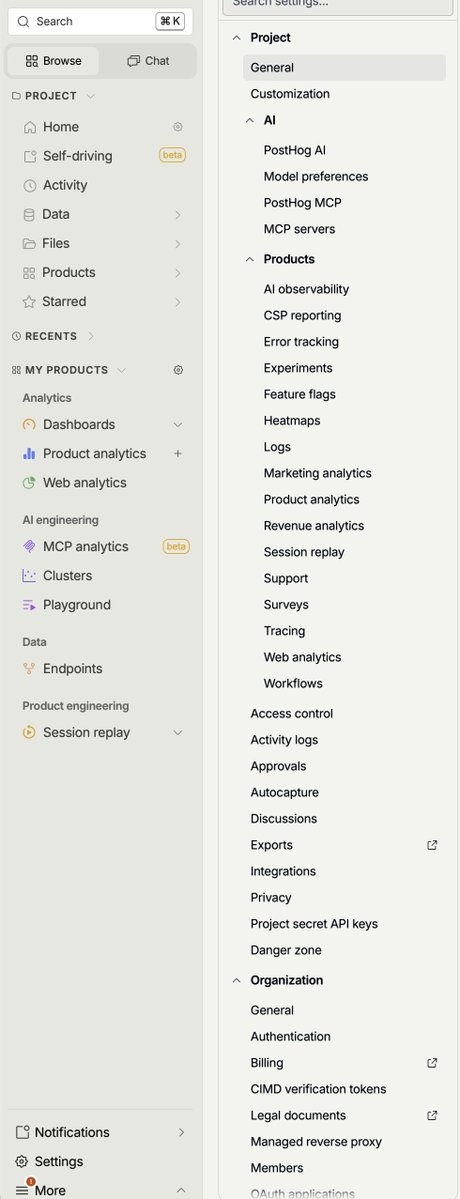Collapse the AI settings group

tap(249, 121)
